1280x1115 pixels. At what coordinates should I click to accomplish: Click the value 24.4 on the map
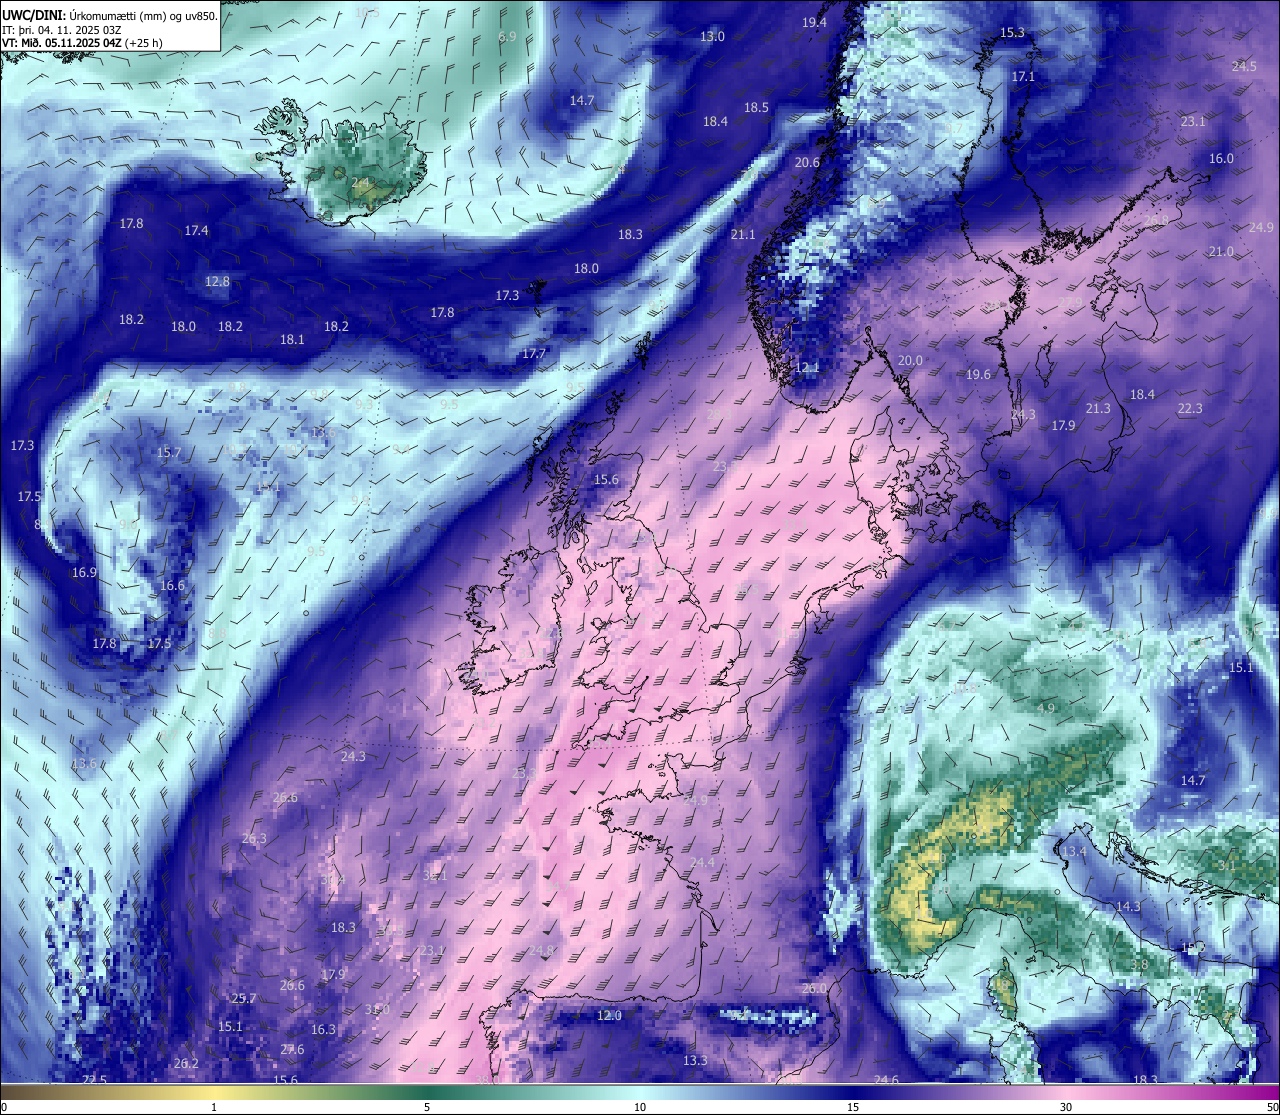[x=702, y=862]
